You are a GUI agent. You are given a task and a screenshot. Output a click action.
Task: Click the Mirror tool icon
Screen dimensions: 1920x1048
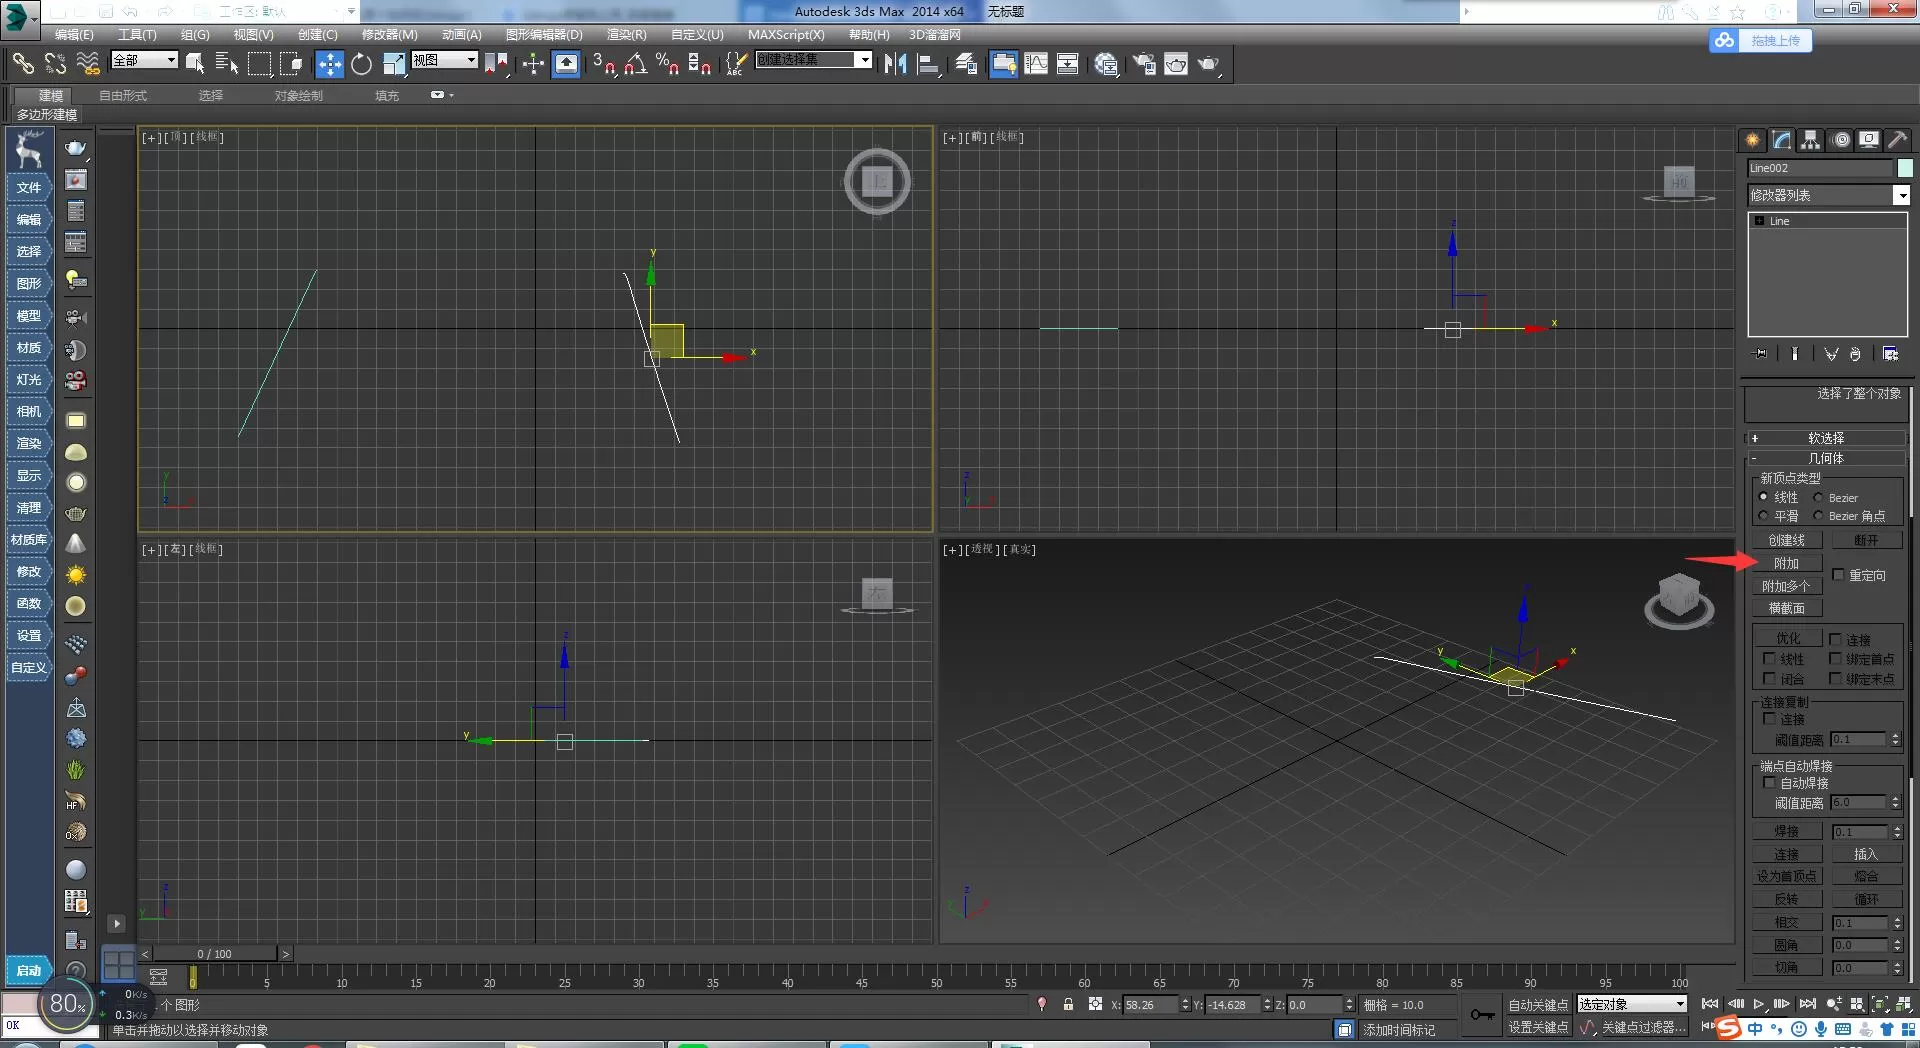(896, 64)
